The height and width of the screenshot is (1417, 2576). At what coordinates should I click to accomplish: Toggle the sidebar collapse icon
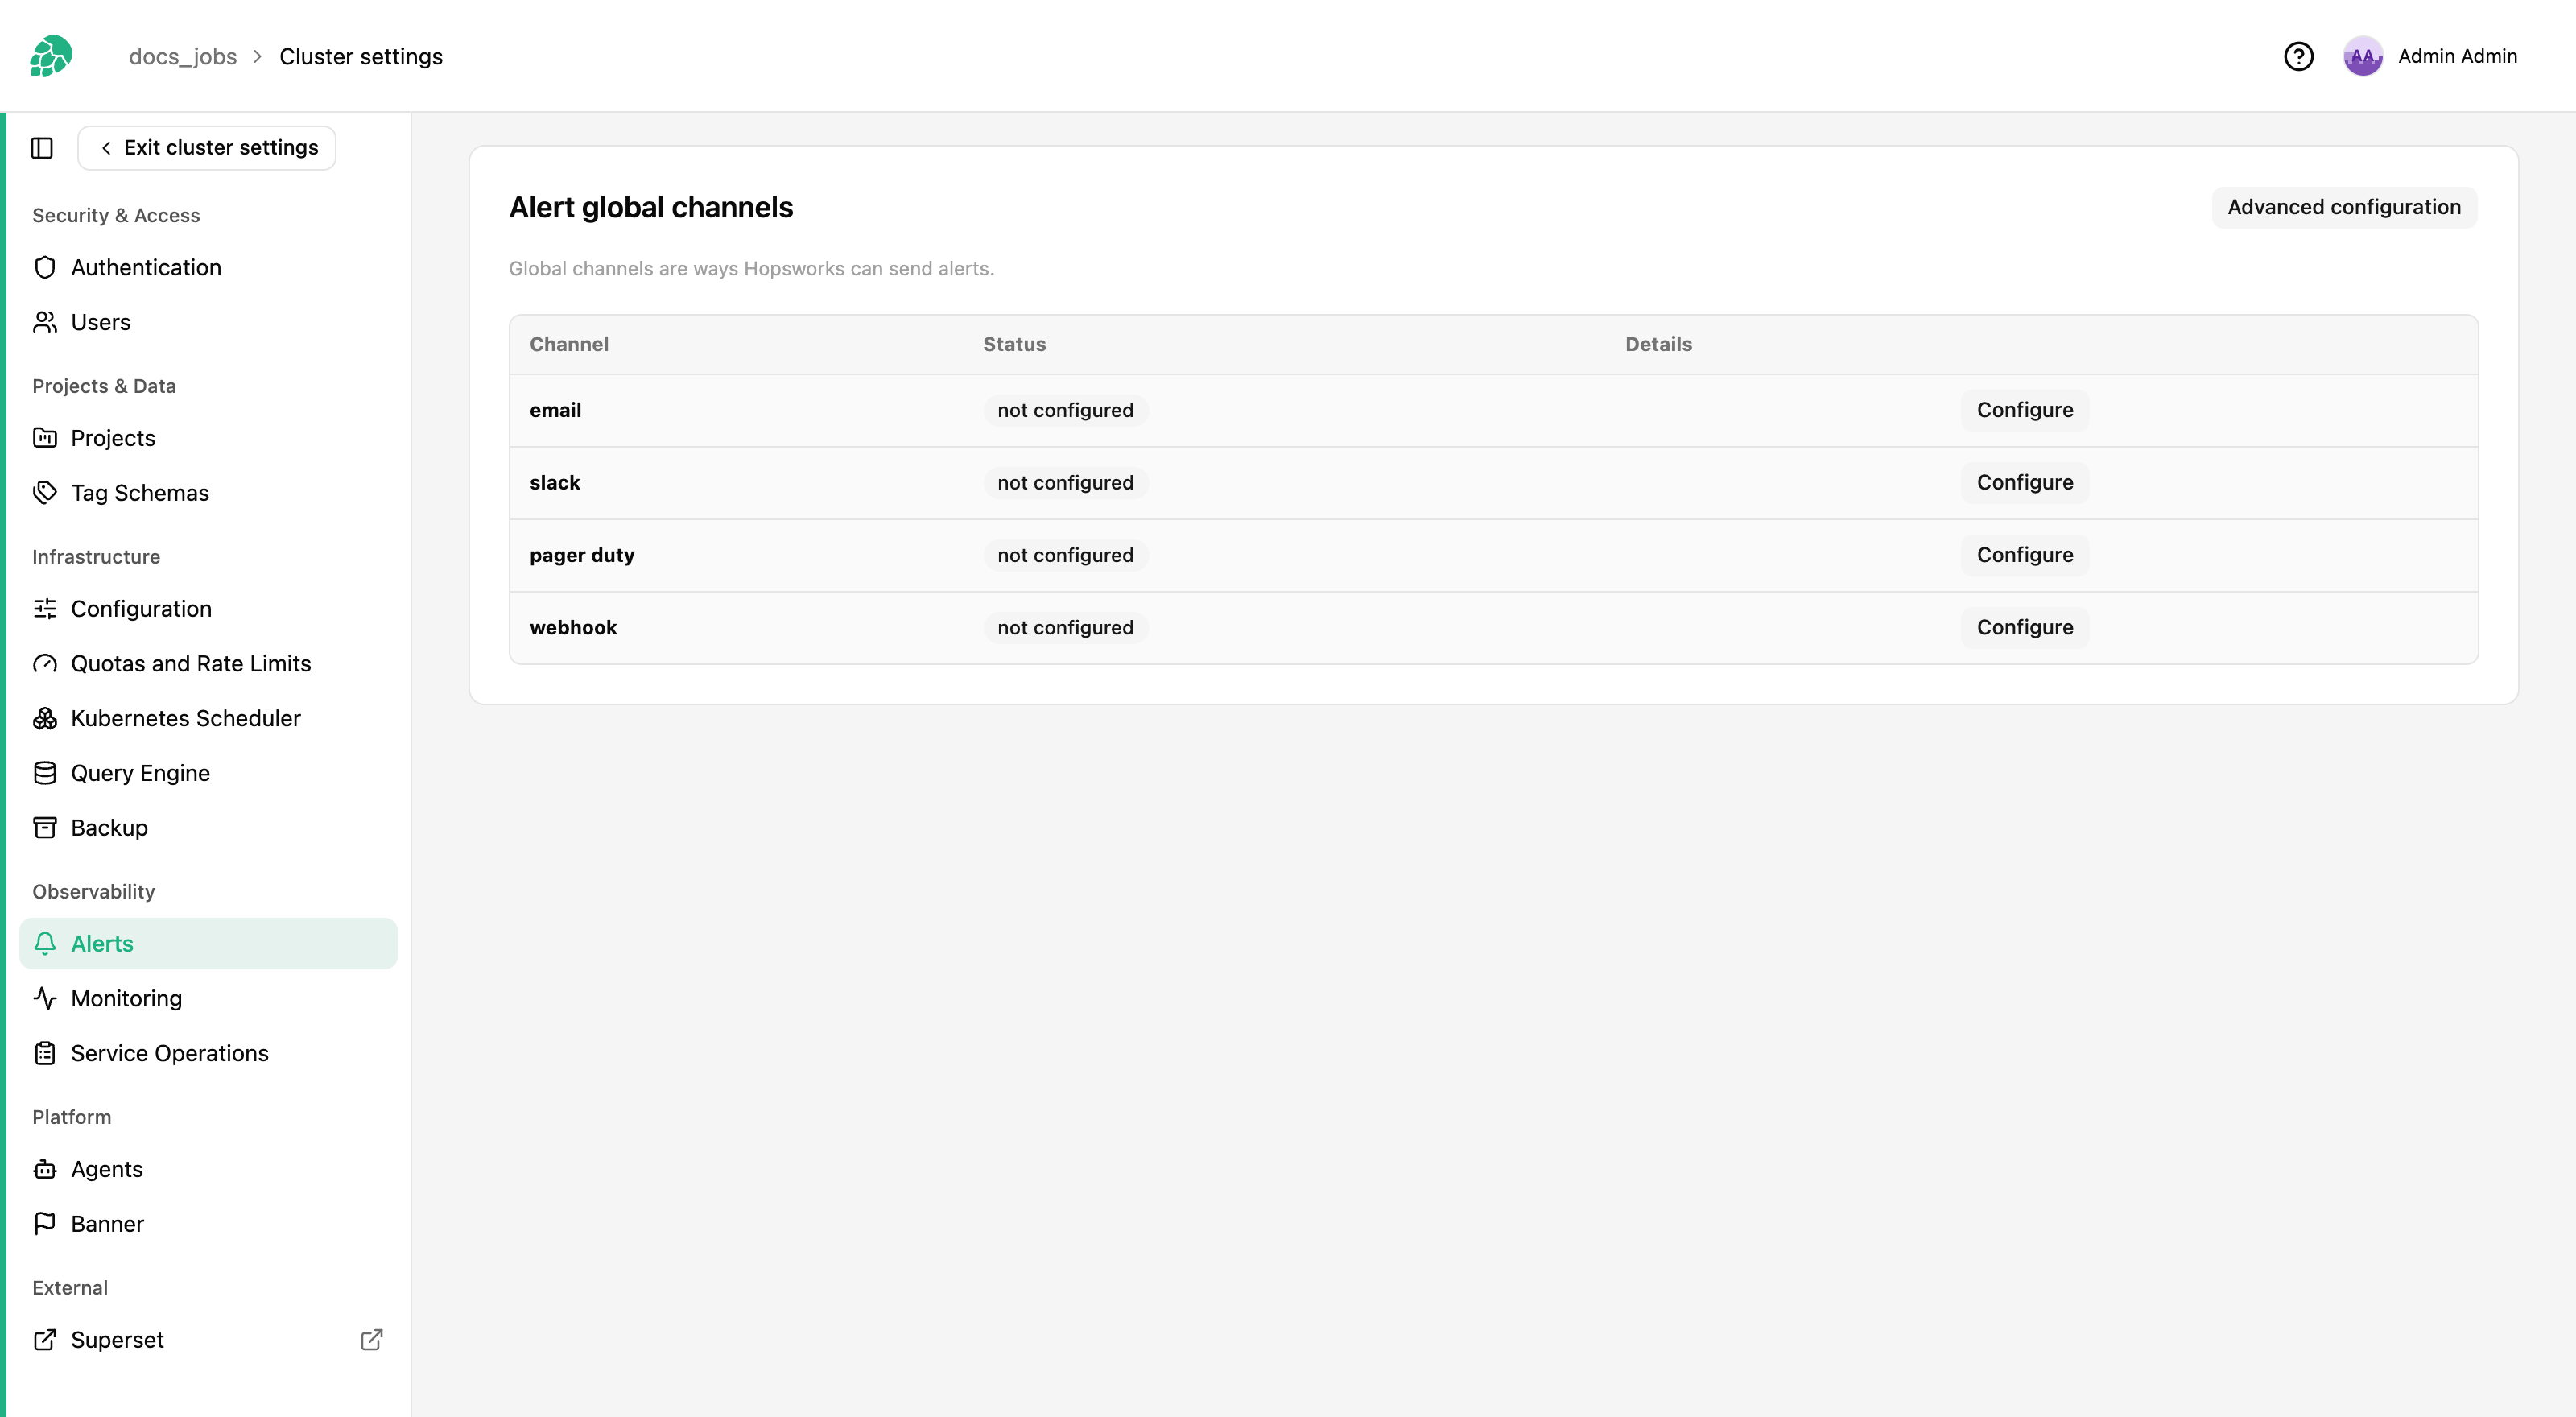click(42, 148)
